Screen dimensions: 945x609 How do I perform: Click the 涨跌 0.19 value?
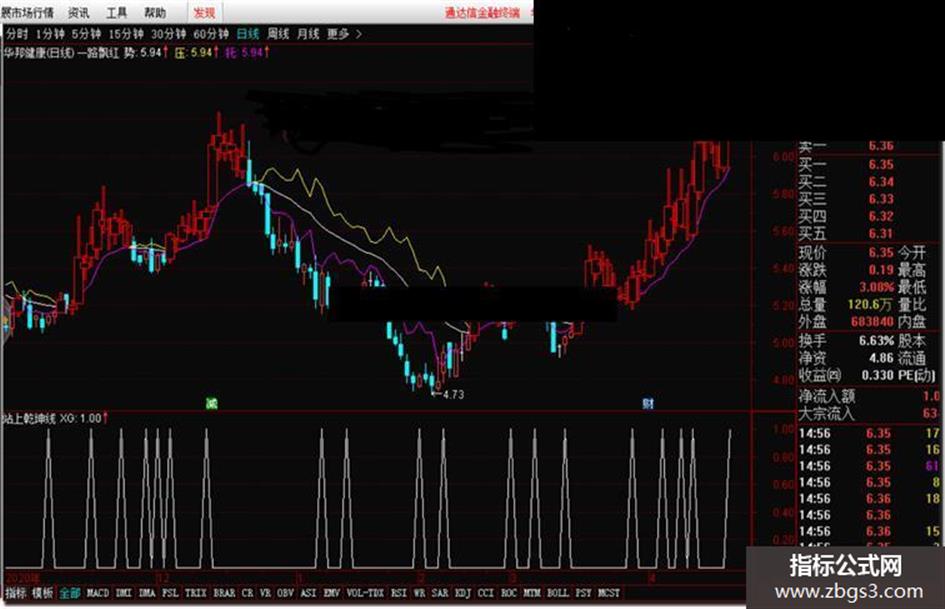881,270
